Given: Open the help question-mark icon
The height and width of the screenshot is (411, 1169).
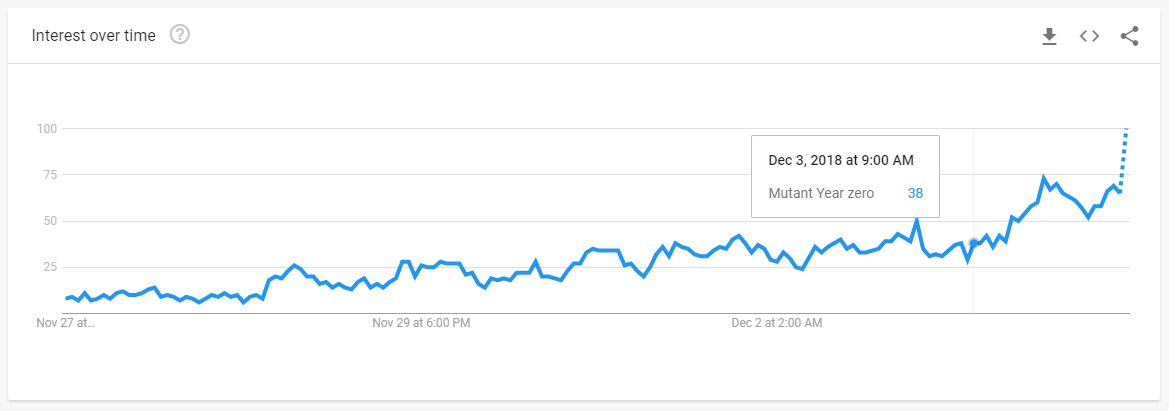Looking at the screenshot, I should tap(180, 34).
